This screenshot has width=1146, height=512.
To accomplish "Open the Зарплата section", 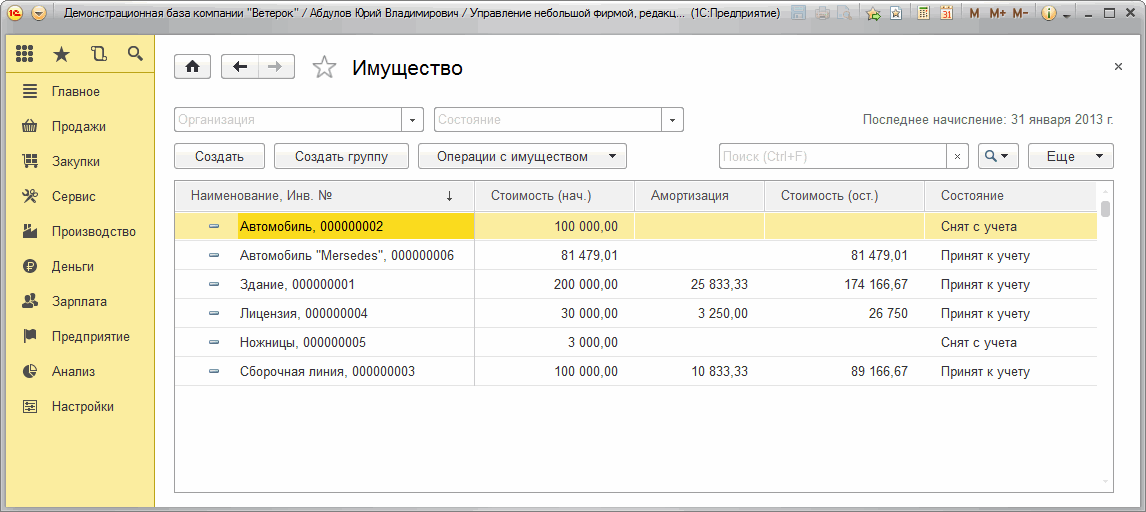I will coord(80,301).
